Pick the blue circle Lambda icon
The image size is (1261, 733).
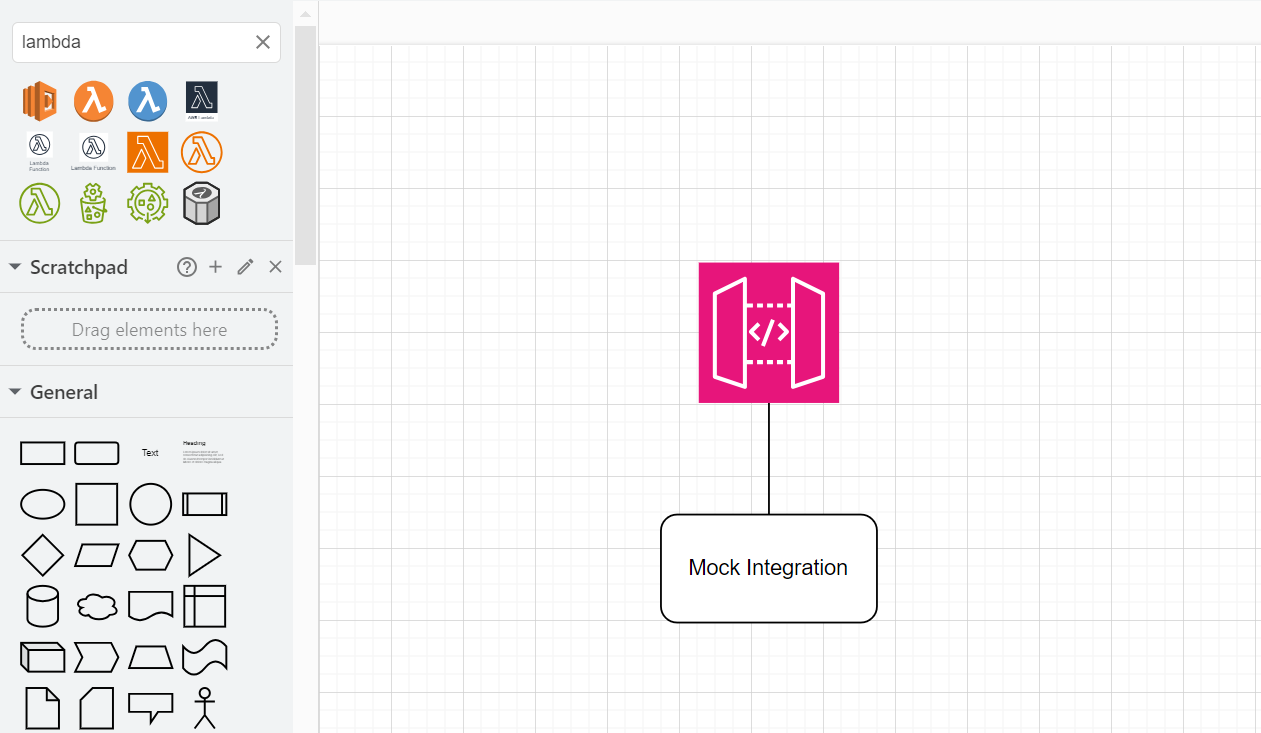click(x=148, y=101)
